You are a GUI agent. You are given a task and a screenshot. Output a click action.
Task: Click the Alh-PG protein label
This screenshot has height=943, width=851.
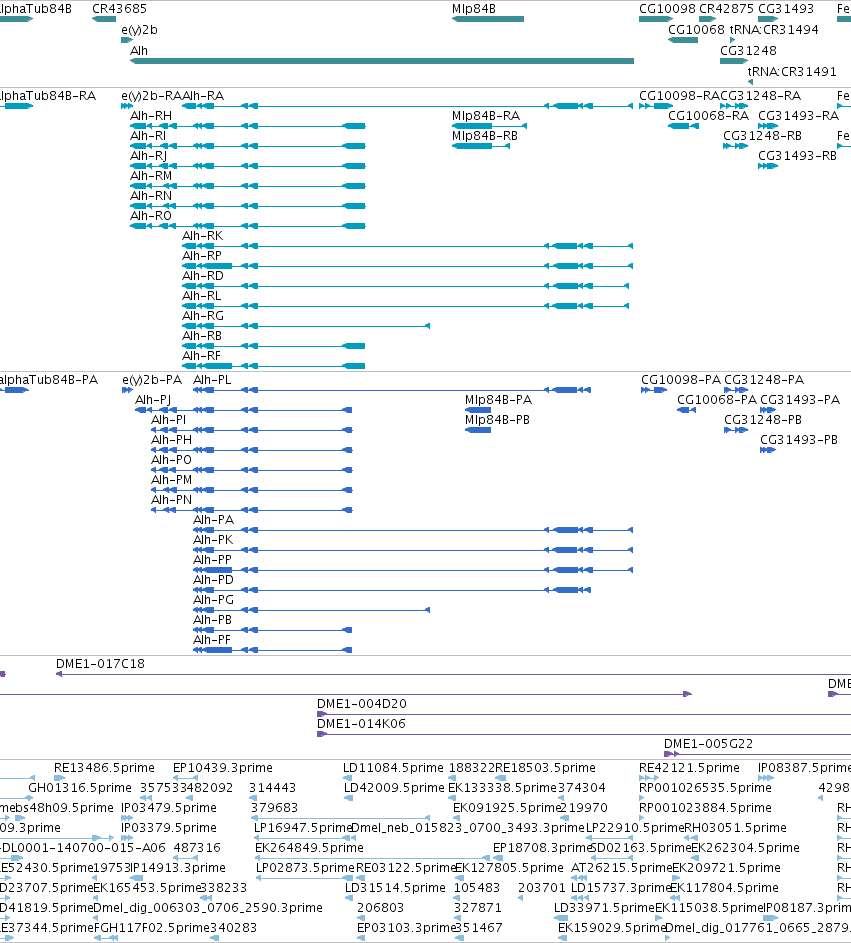[214, 600]
